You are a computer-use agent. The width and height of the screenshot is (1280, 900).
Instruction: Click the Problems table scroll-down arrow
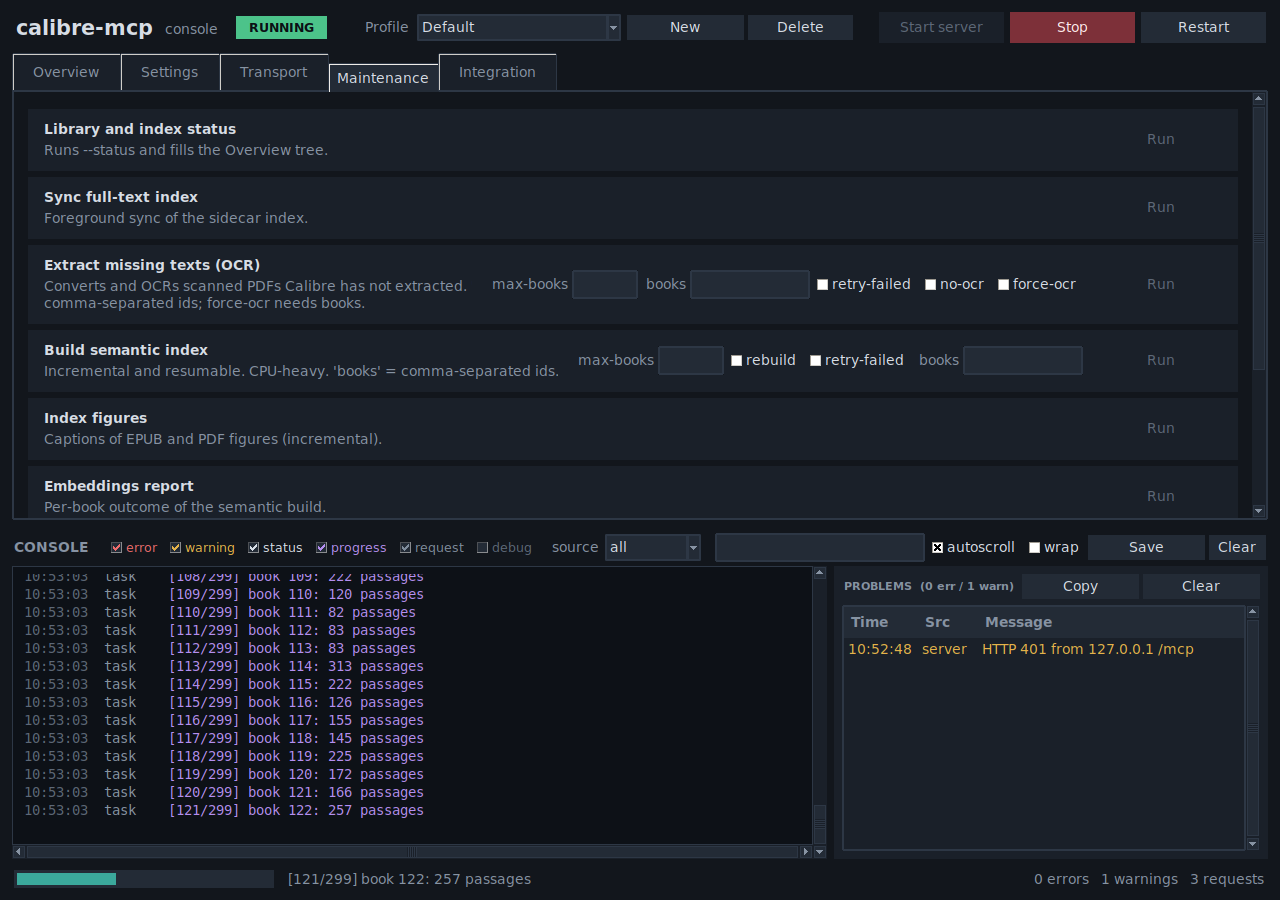click(1252, 844)
